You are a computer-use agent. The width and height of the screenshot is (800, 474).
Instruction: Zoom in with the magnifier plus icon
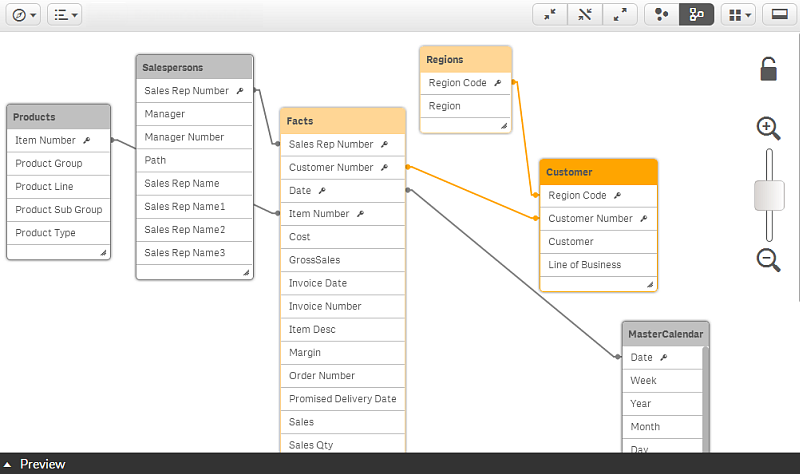pos(768,128)
